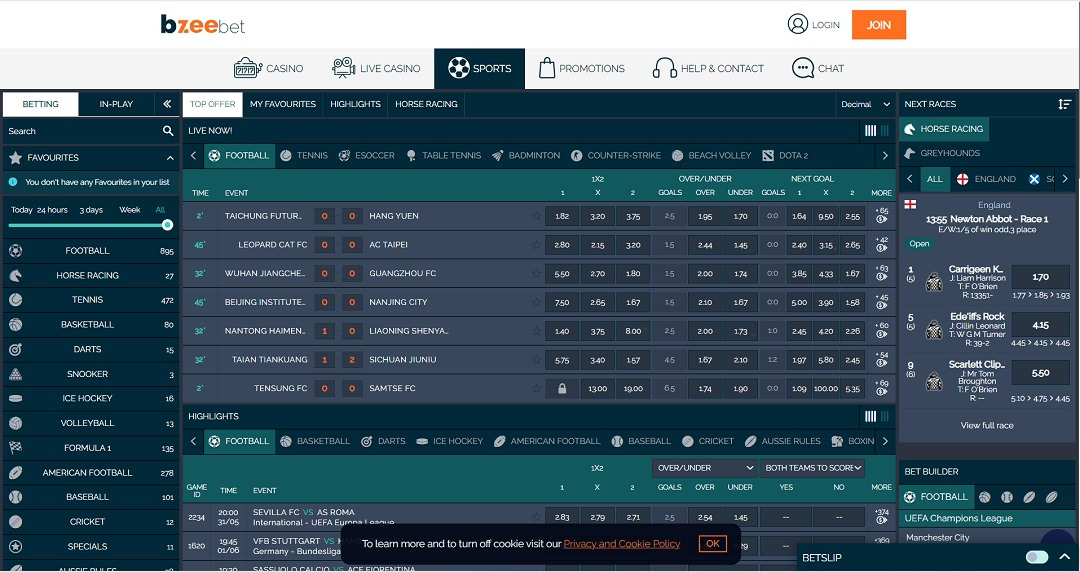Click the Formula 1 flag icon in sidebar
The height and width of the screenshot is (572, 1080).
16,448
